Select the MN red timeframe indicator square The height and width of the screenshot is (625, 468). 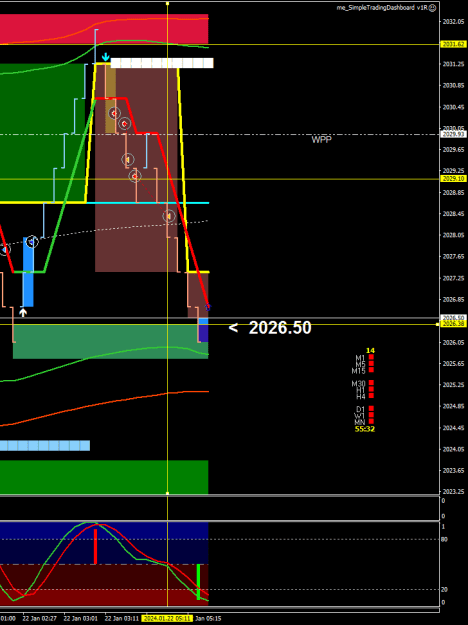point(371,421)
